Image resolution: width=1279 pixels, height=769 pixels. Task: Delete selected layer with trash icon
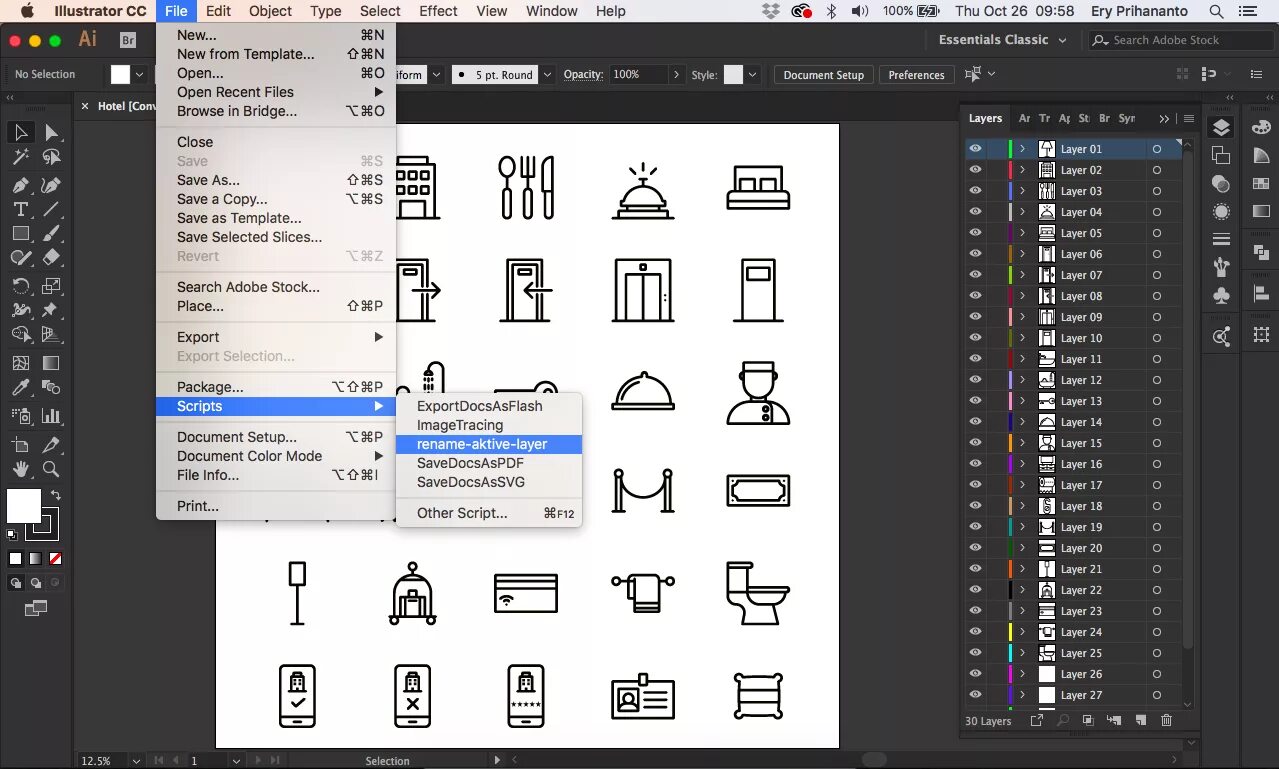click(x=1166, y=720)
